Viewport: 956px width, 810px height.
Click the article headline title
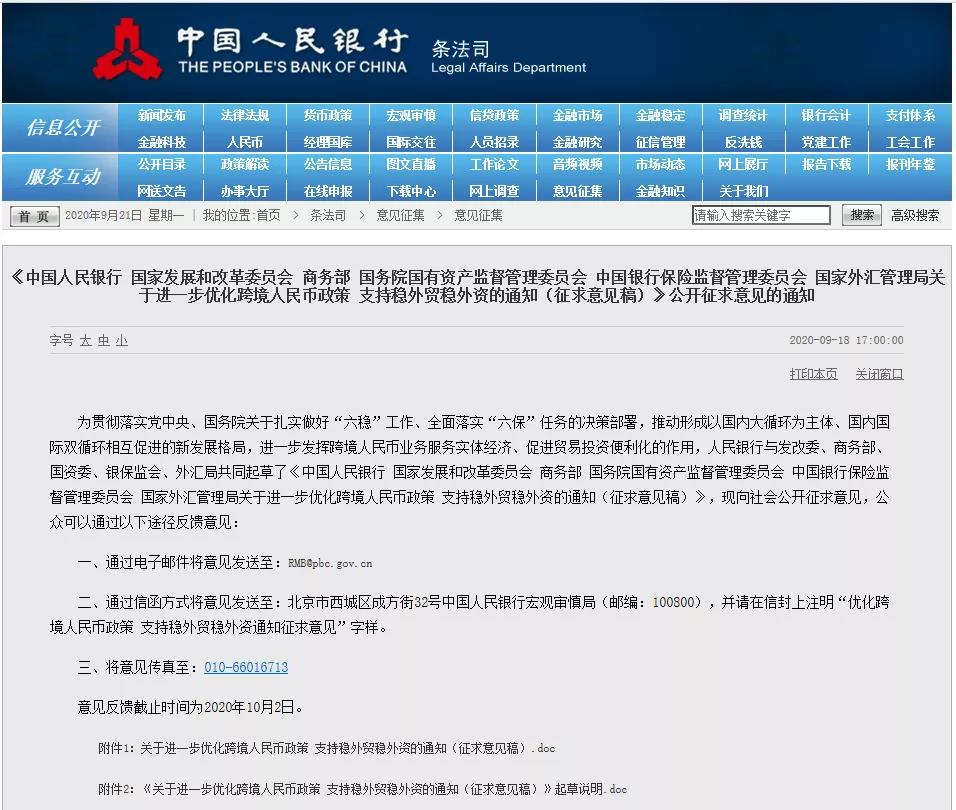(x=477, y=286)
